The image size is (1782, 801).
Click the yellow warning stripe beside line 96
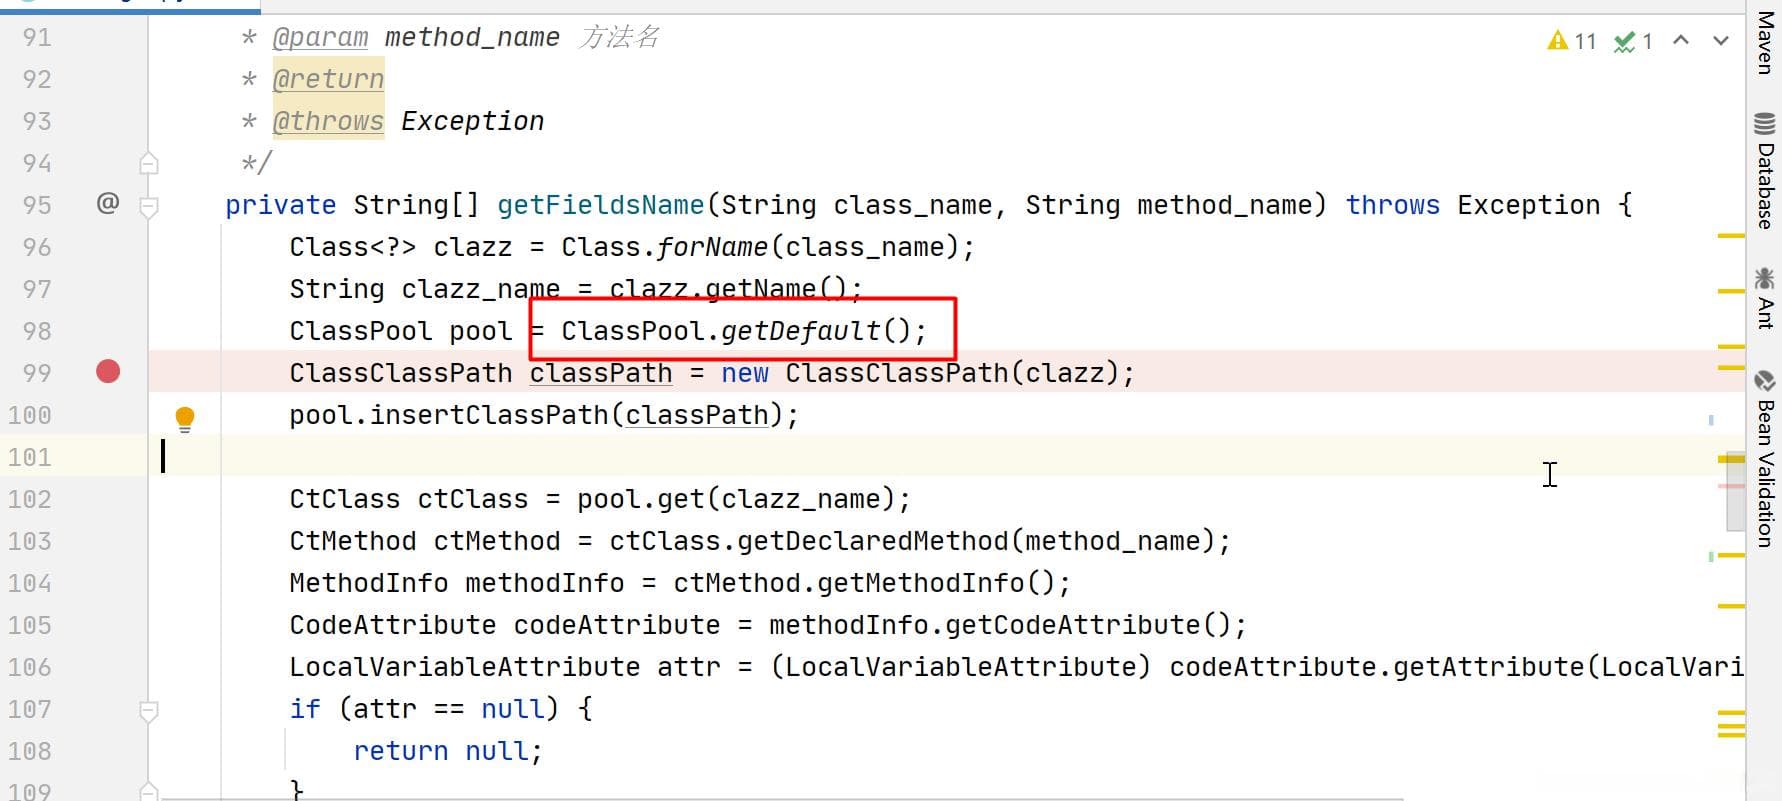[x=1731, y=236]
